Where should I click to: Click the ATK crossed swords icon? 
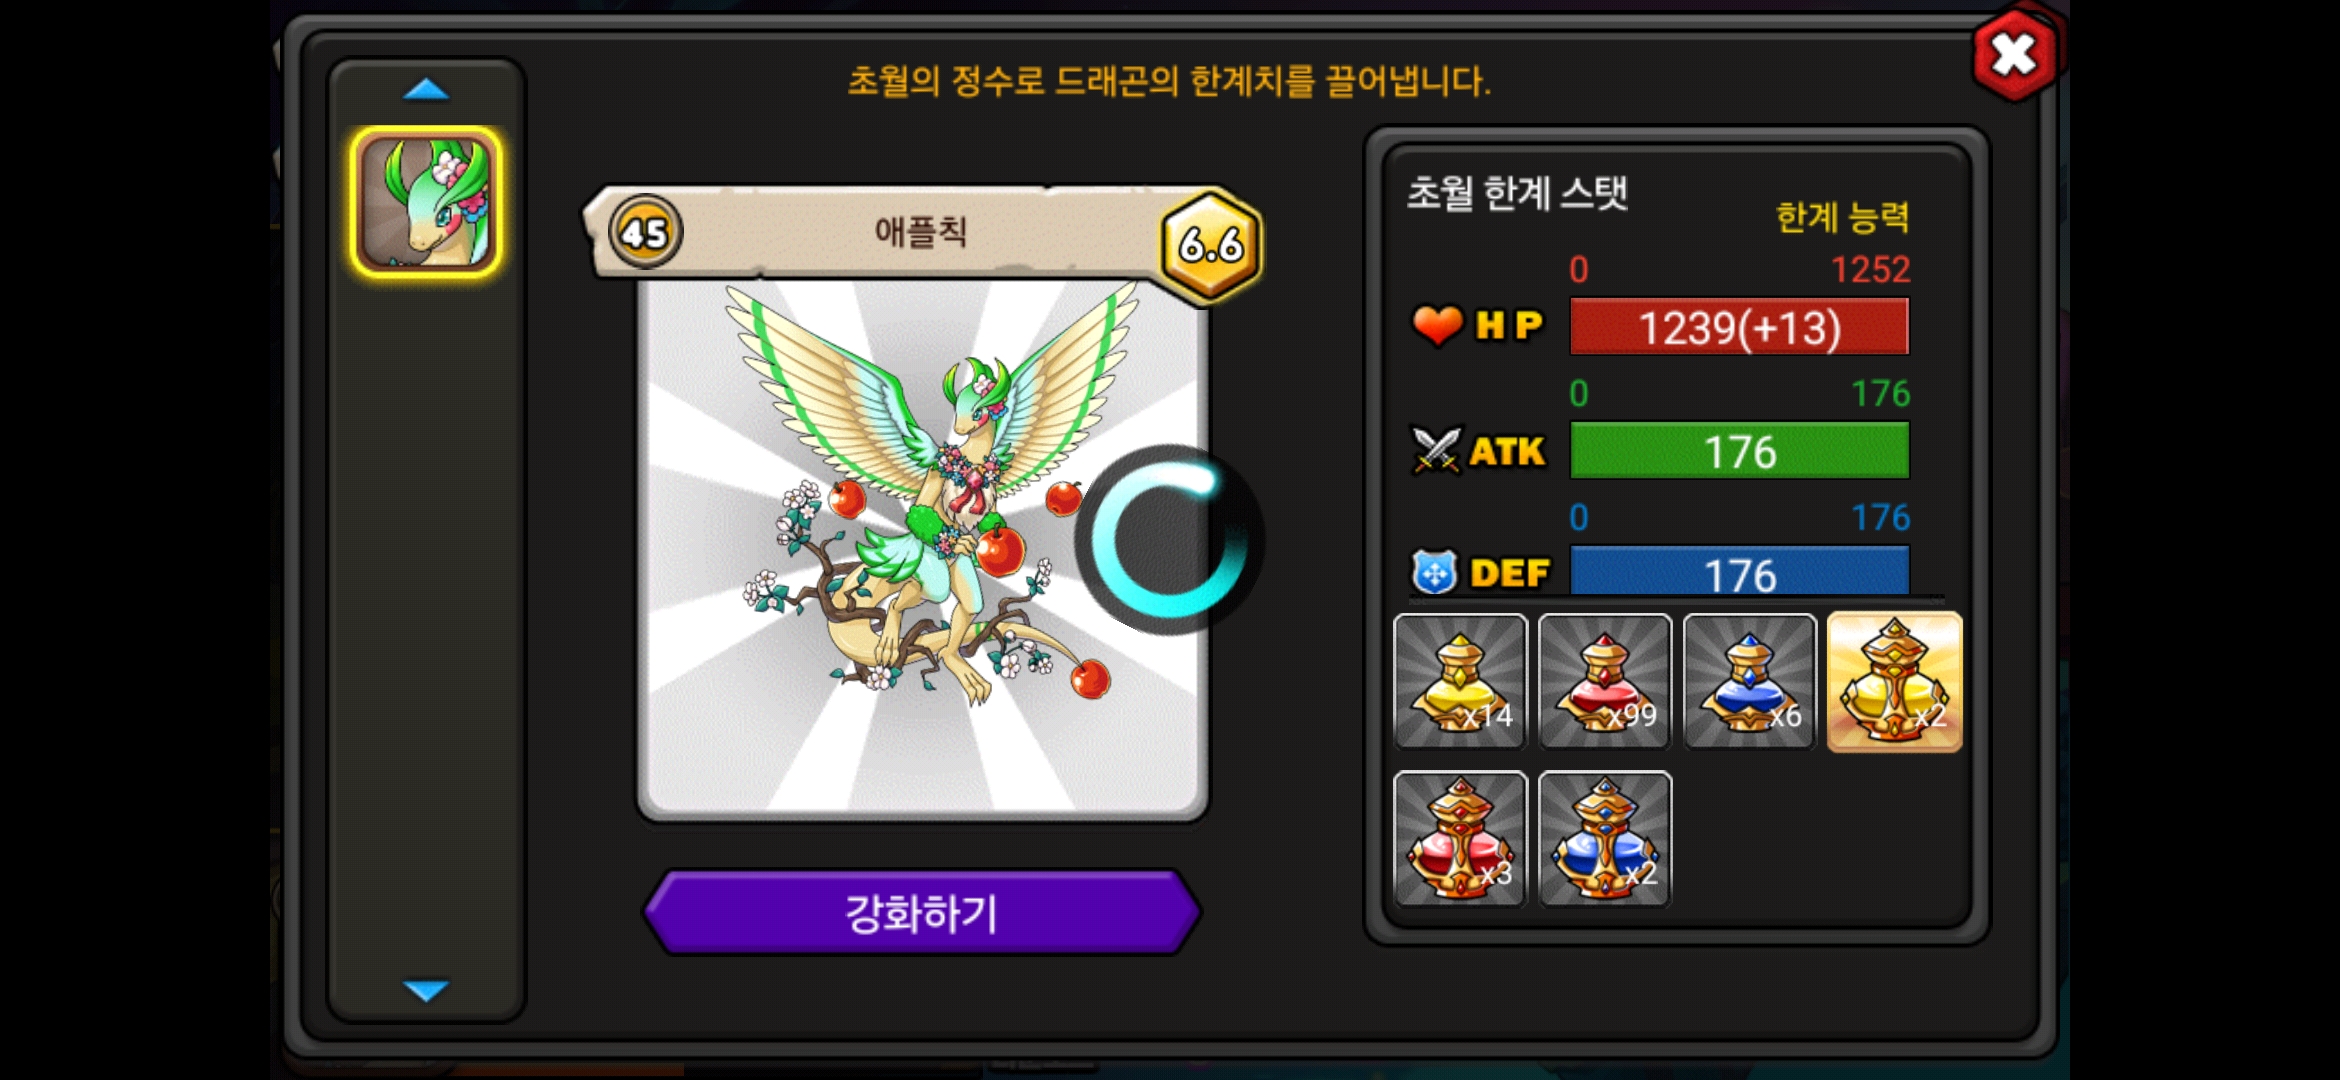(1436, 450)
